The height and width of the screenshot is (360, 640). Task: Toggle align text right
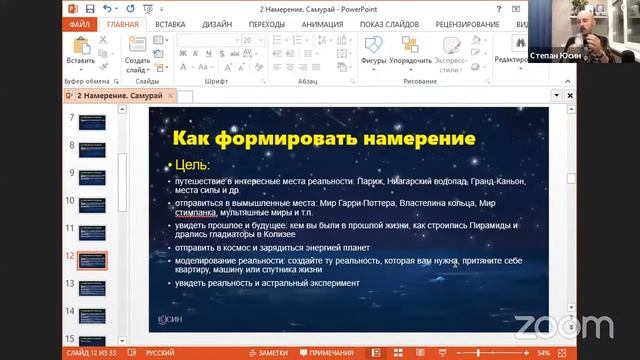coord(303,67)
